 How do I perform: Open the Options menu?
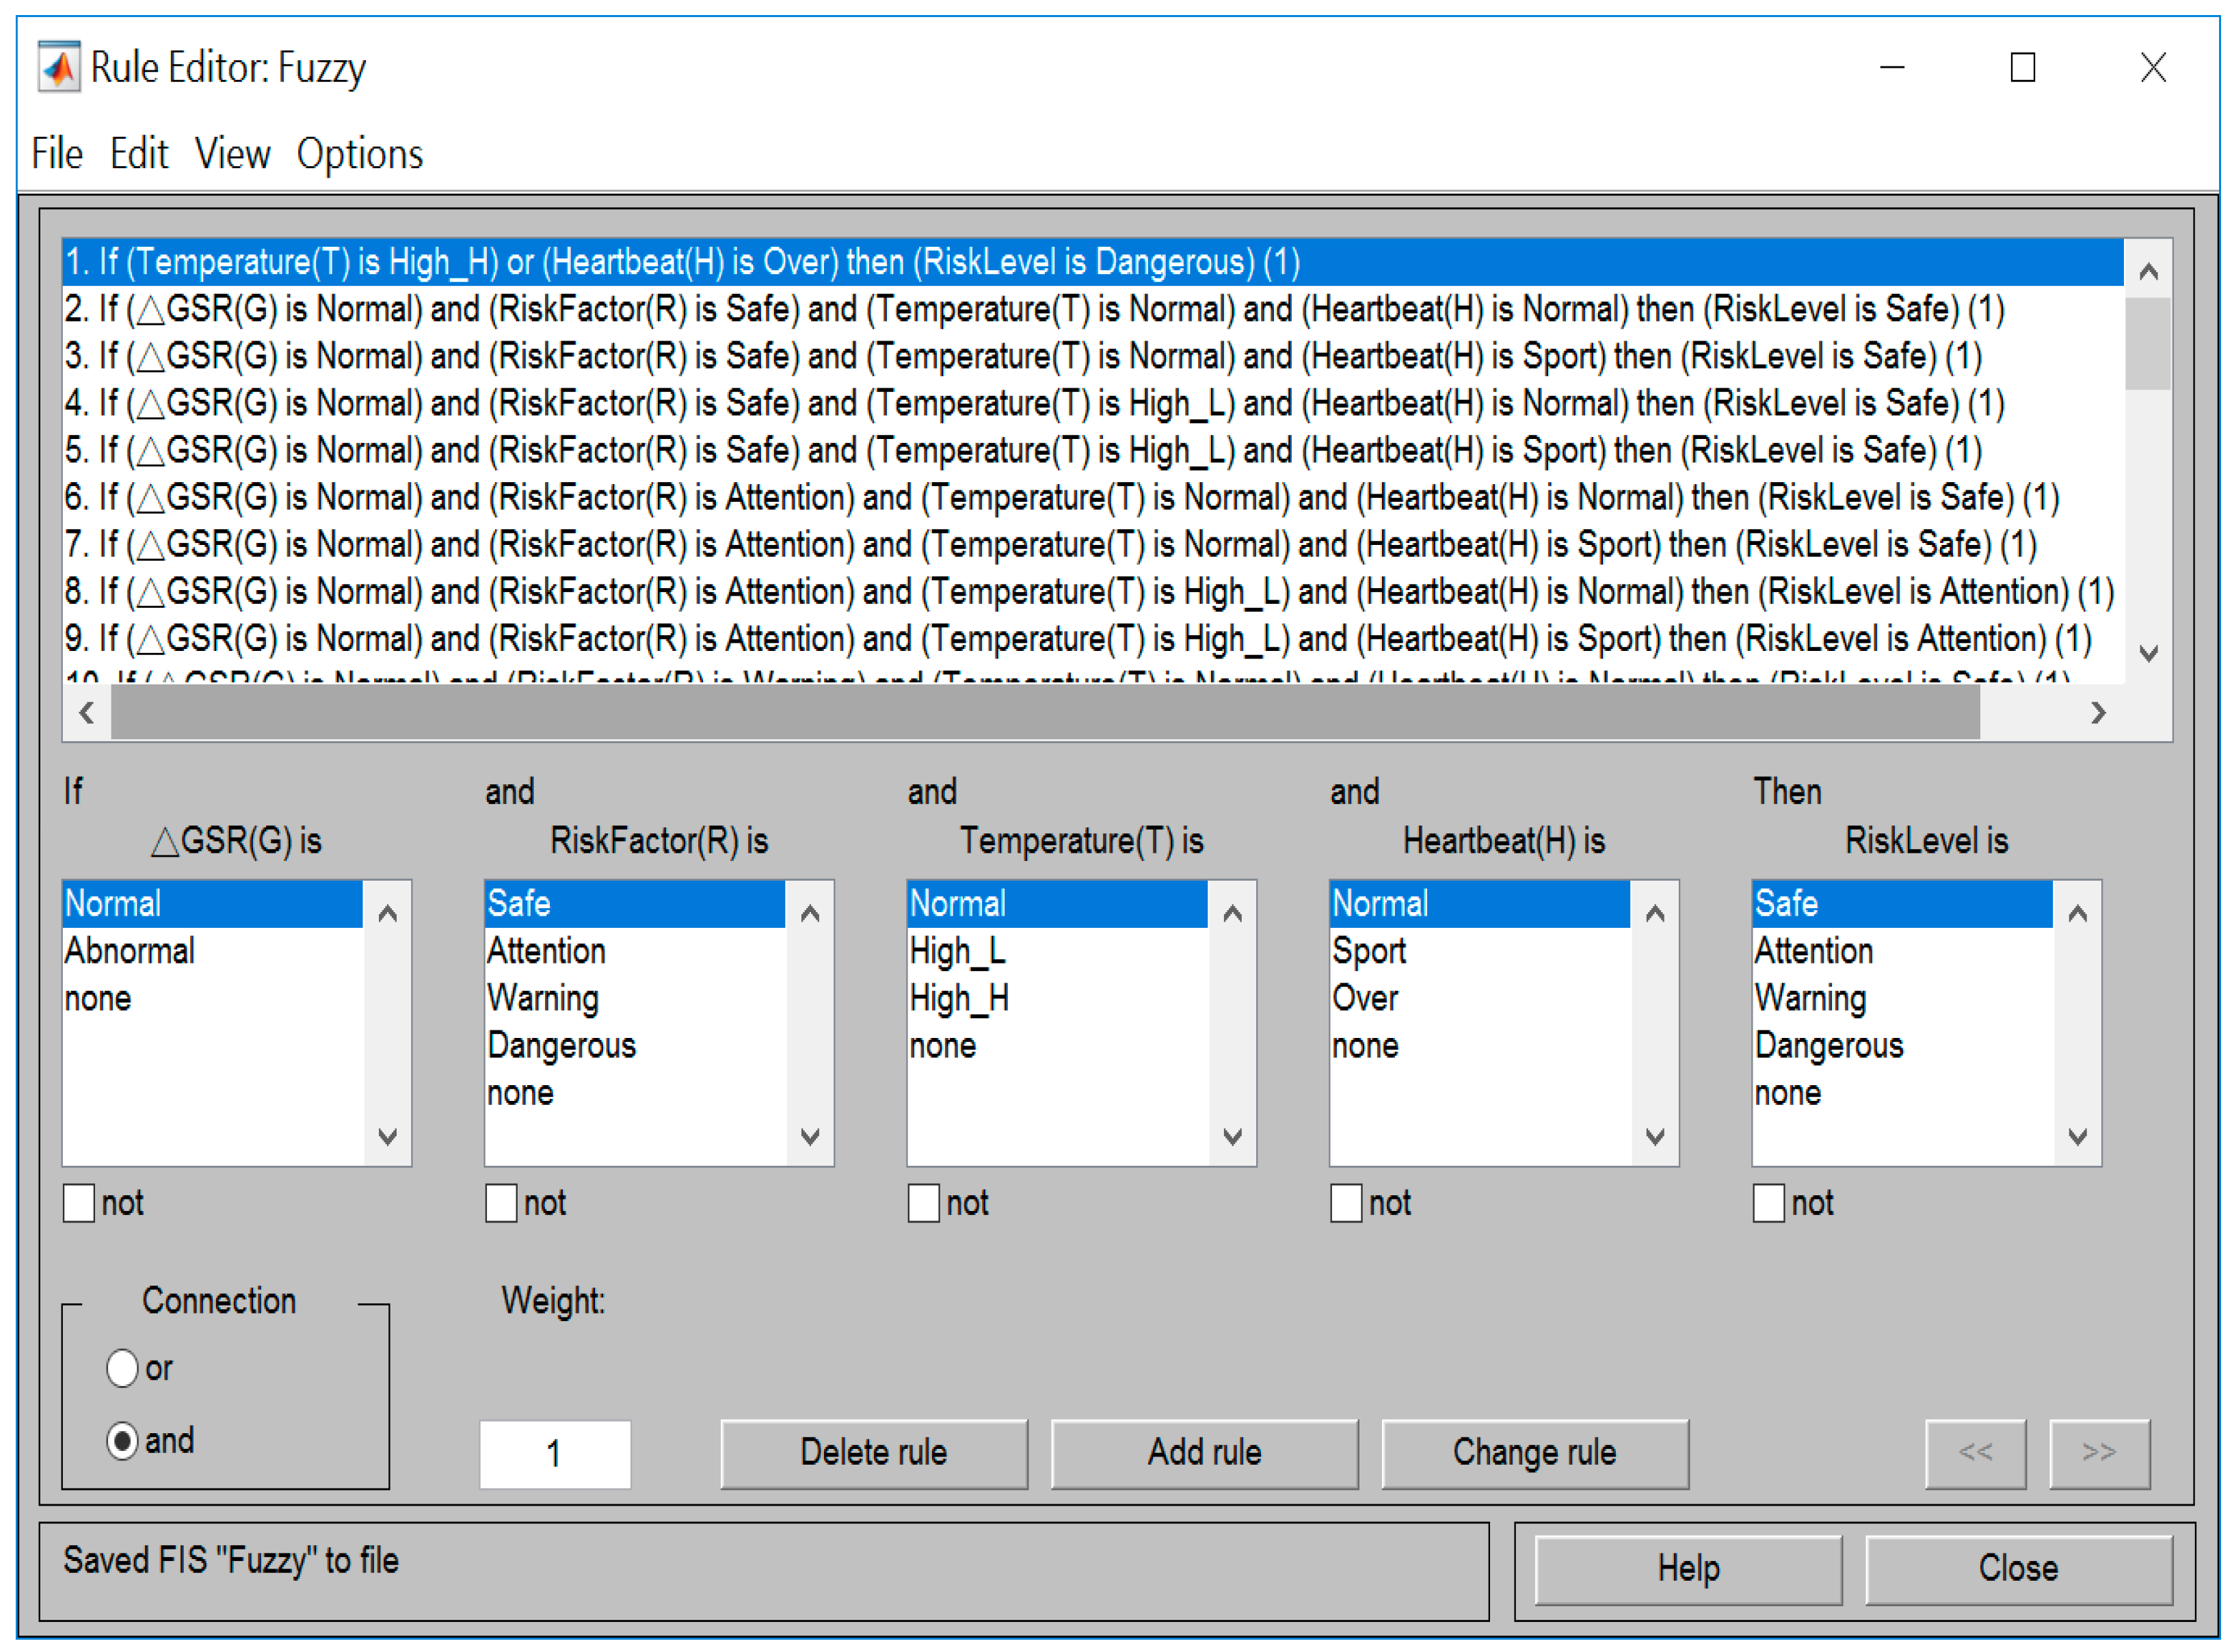359,154
